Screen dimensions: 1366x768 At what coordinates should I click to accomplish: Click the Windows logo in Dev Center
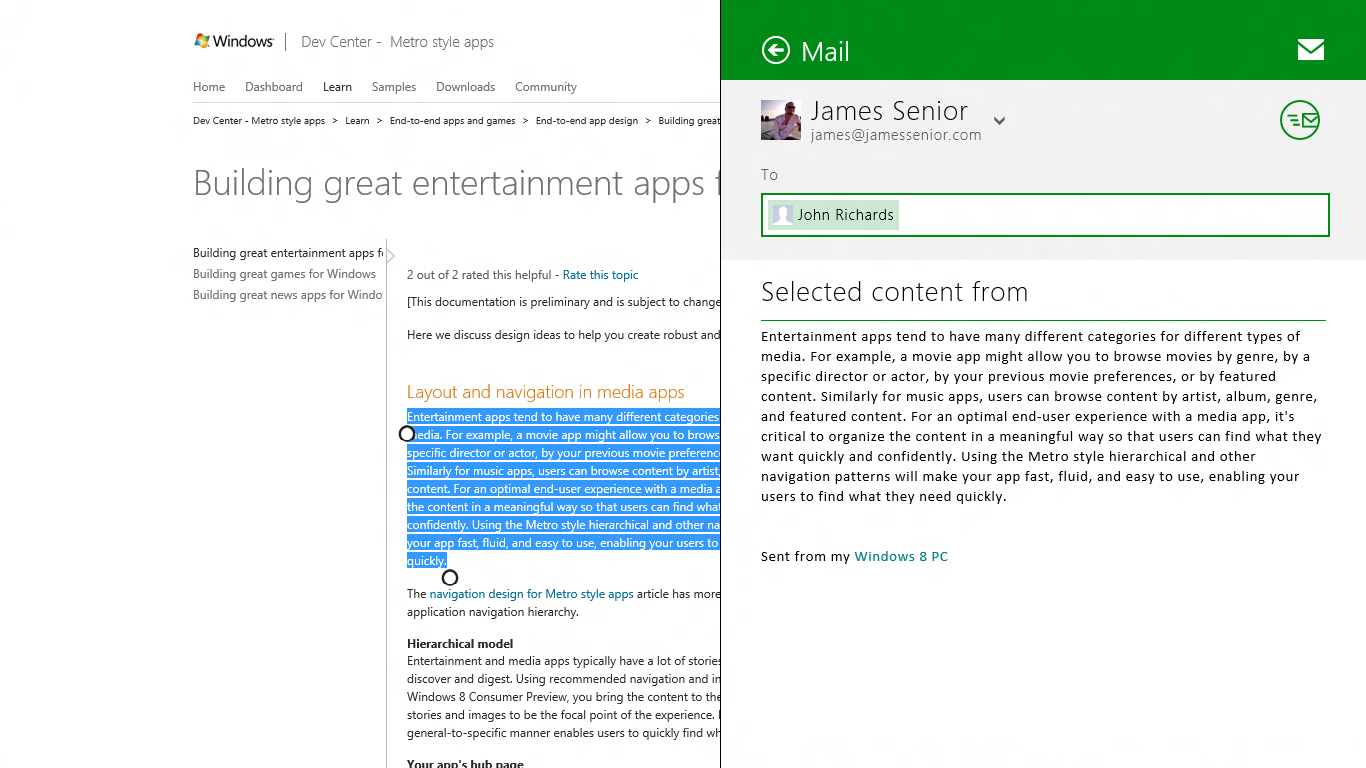[x=234, y=41]
